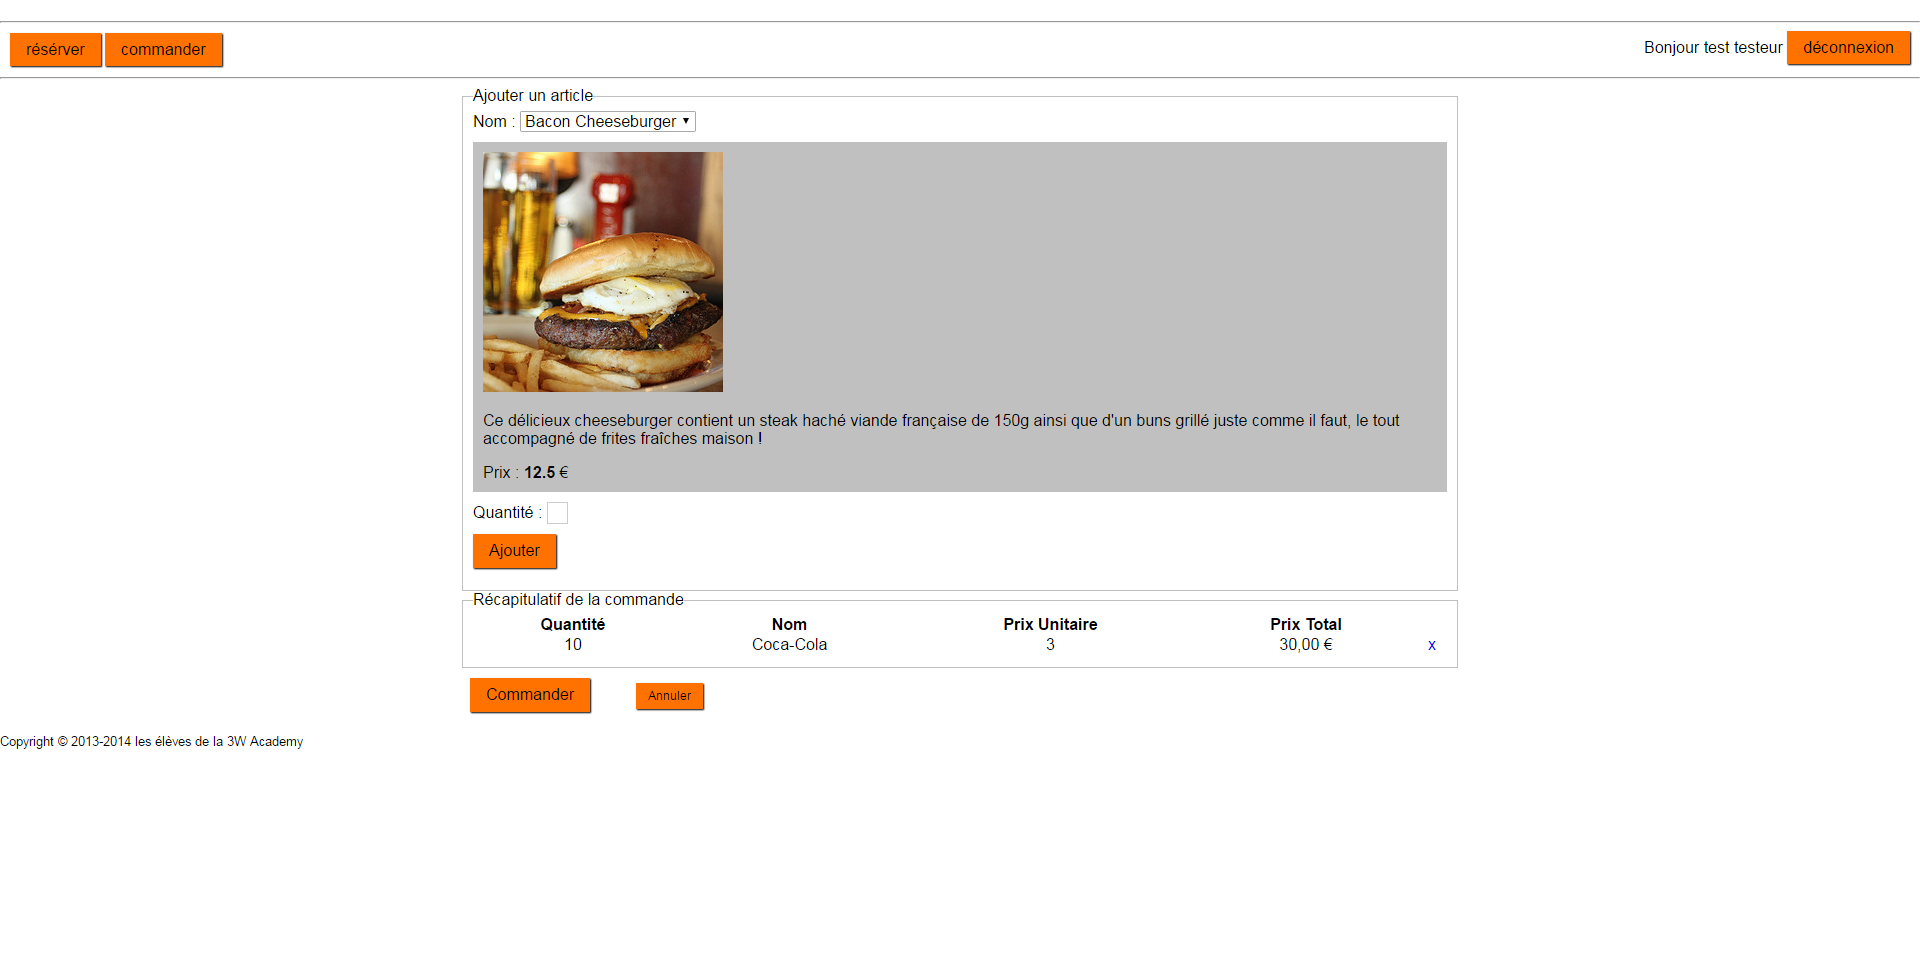The width and height of the screenshot is (1920, 974).
Task: Open the commander navigation button
Action: [x=164, y=50]
